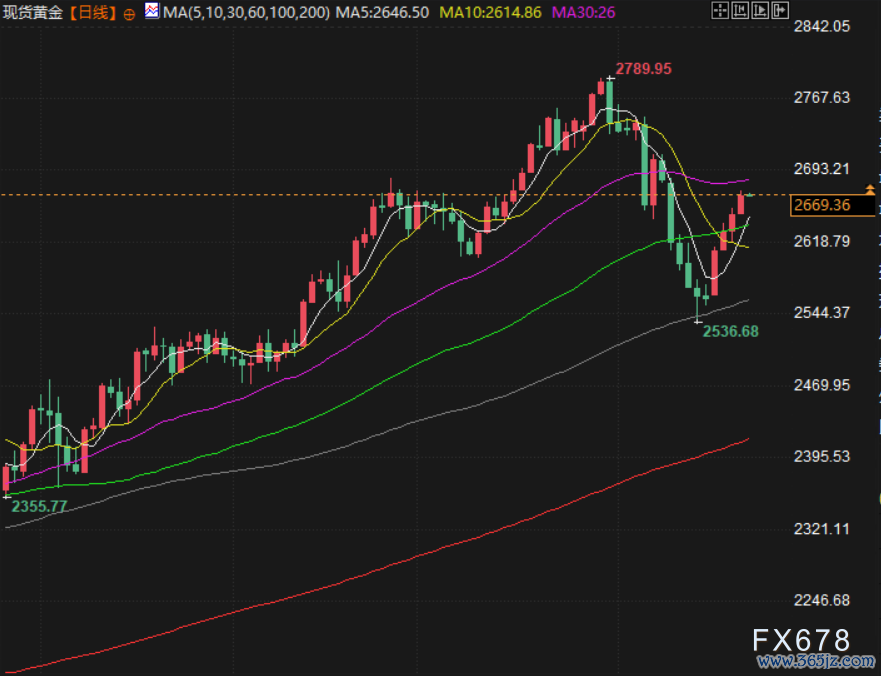Viewport: 881px width, 676px height.
Task: Click the 2544.37 price axis value
Action: (x=821, y=313)
